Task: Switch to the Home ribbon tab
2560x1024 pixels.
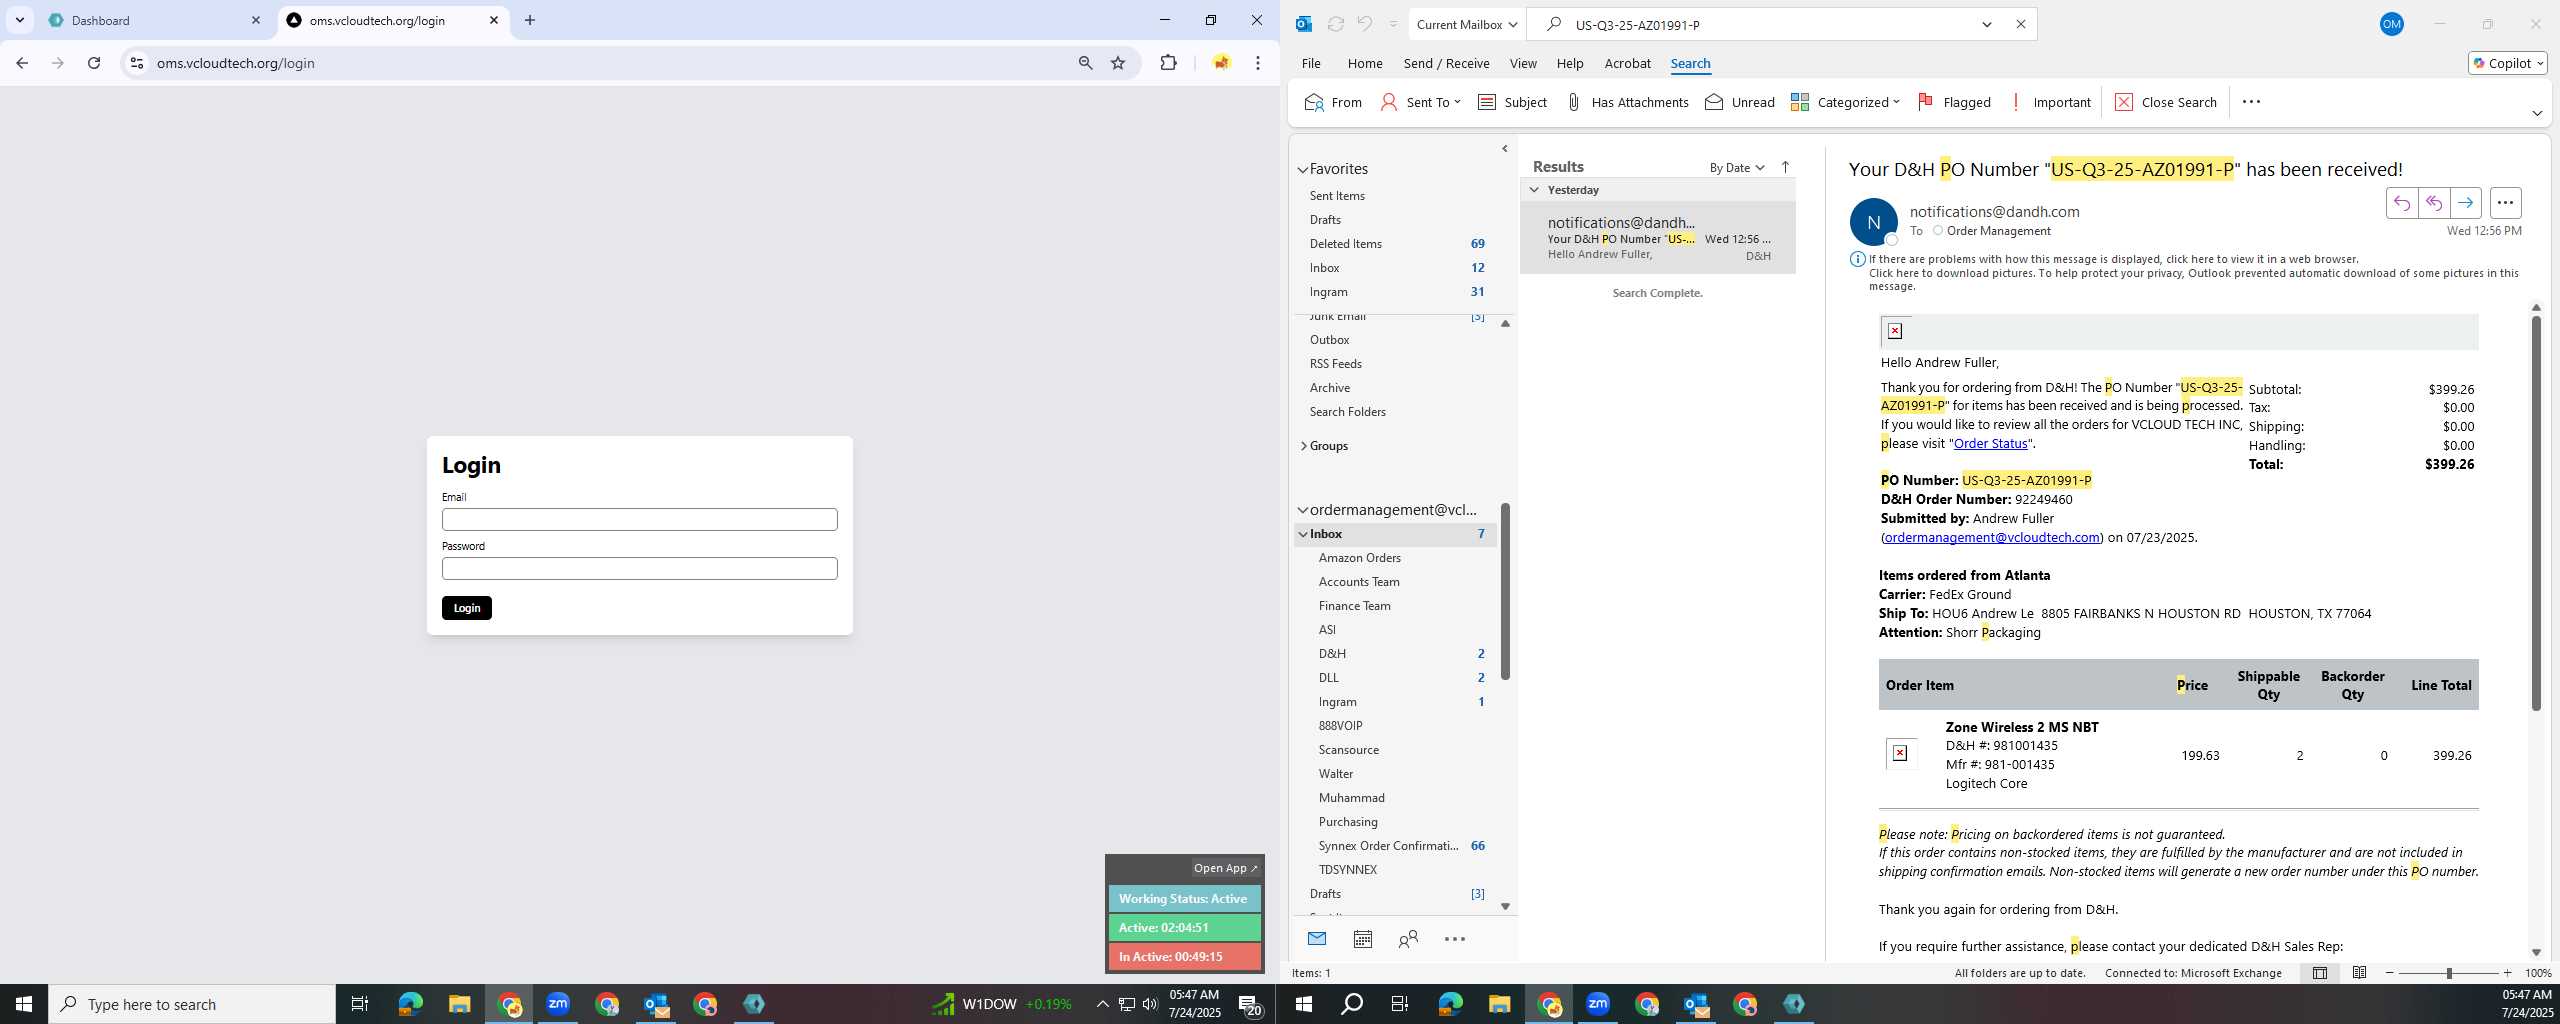Action: 1365,63
